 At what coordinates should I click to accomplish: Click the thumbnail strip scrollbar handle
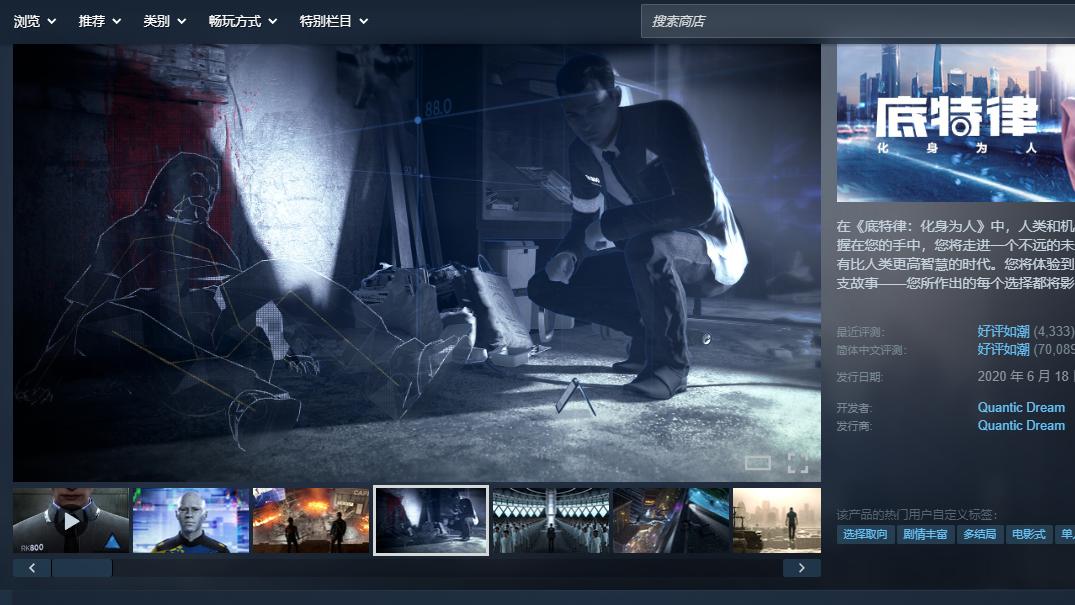[82, 568]
